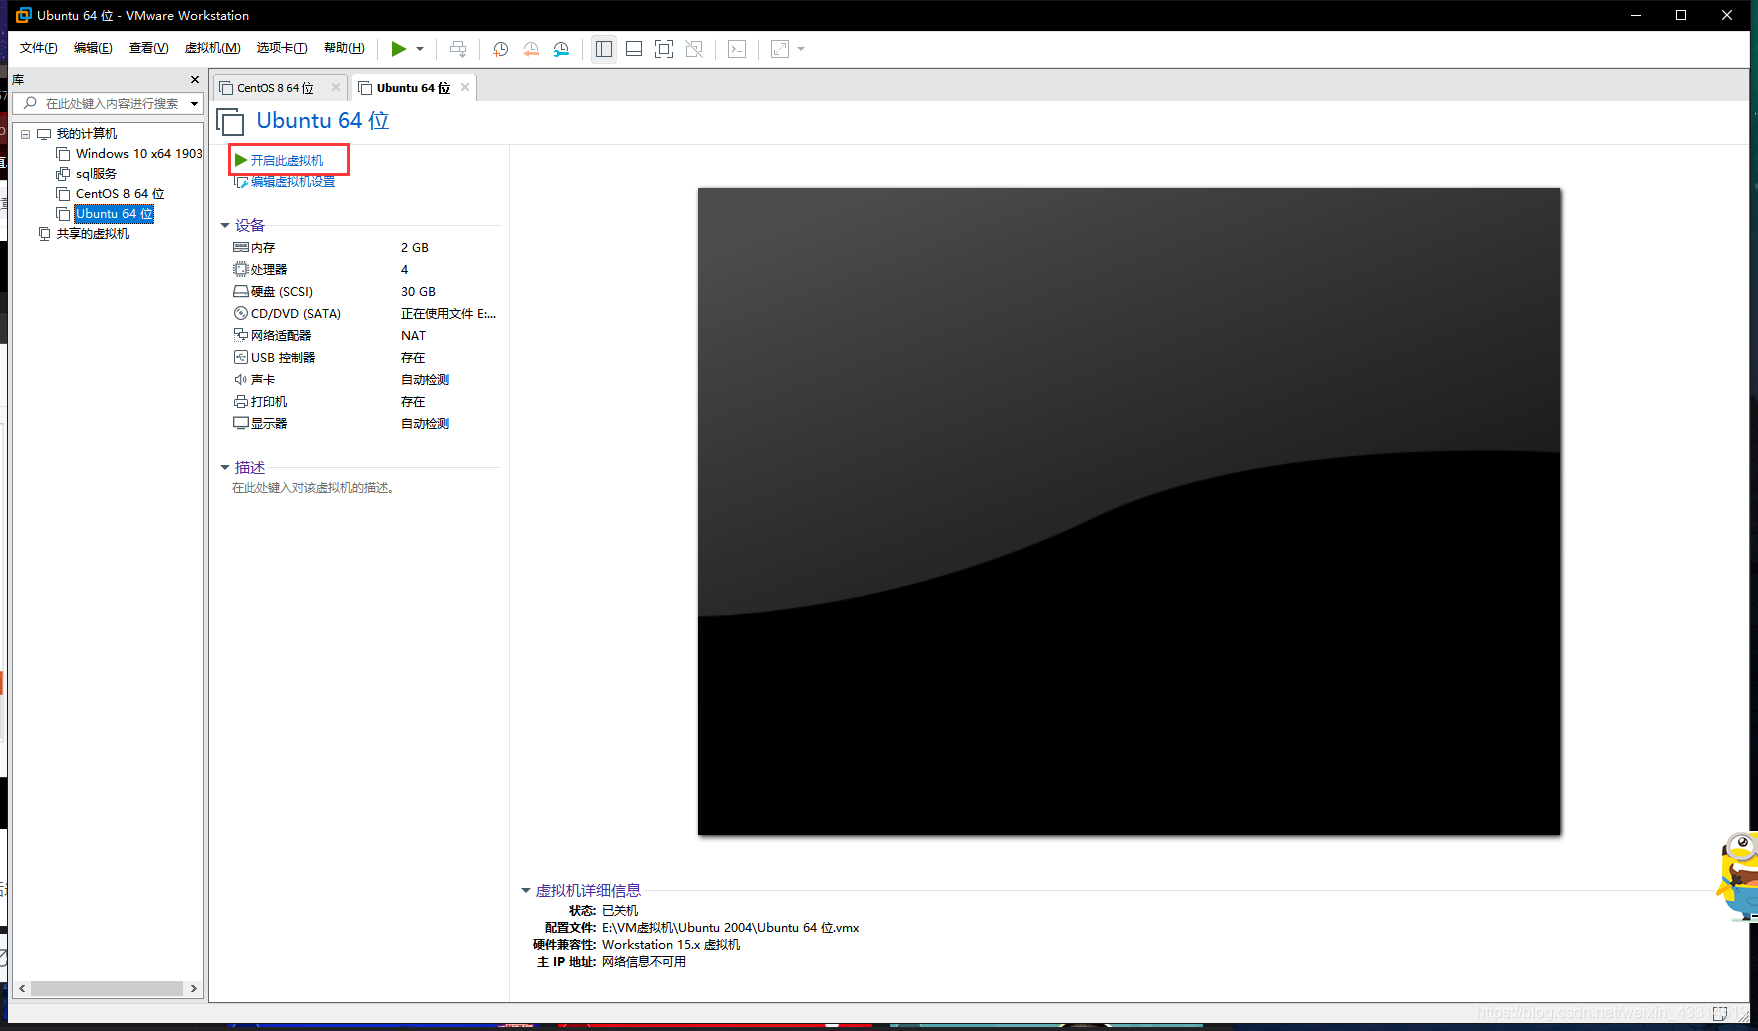Toggle the library sidebar view icon
The height and width of the screenshot is (1031, 1758).
click(604, 49)
